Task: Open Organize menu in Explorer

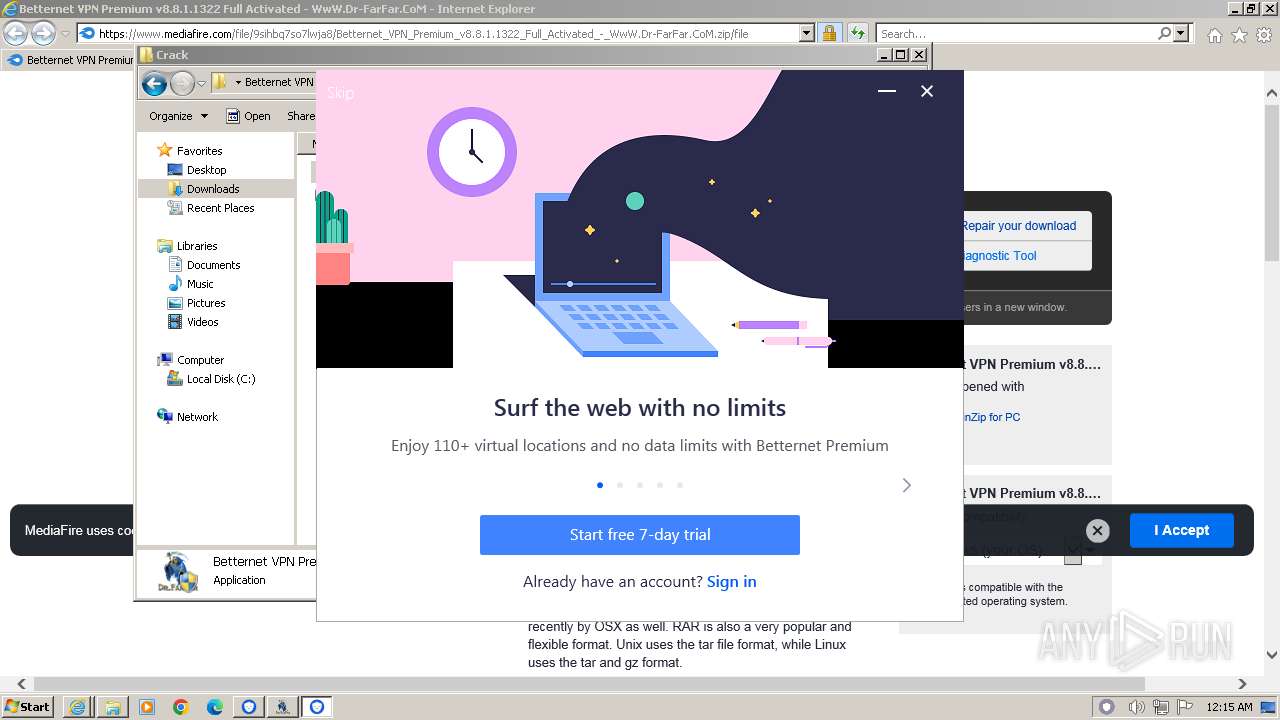Action: point(178,116)
